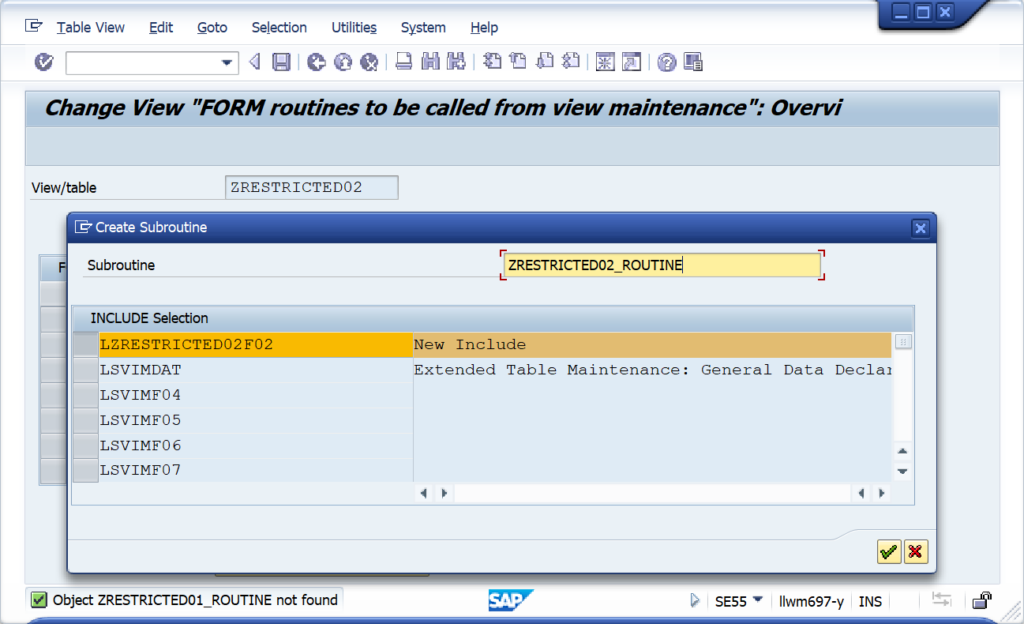This screenshot has height=624, width=1024.
Task: Click the Find binoculars icon
Action: 431,63
